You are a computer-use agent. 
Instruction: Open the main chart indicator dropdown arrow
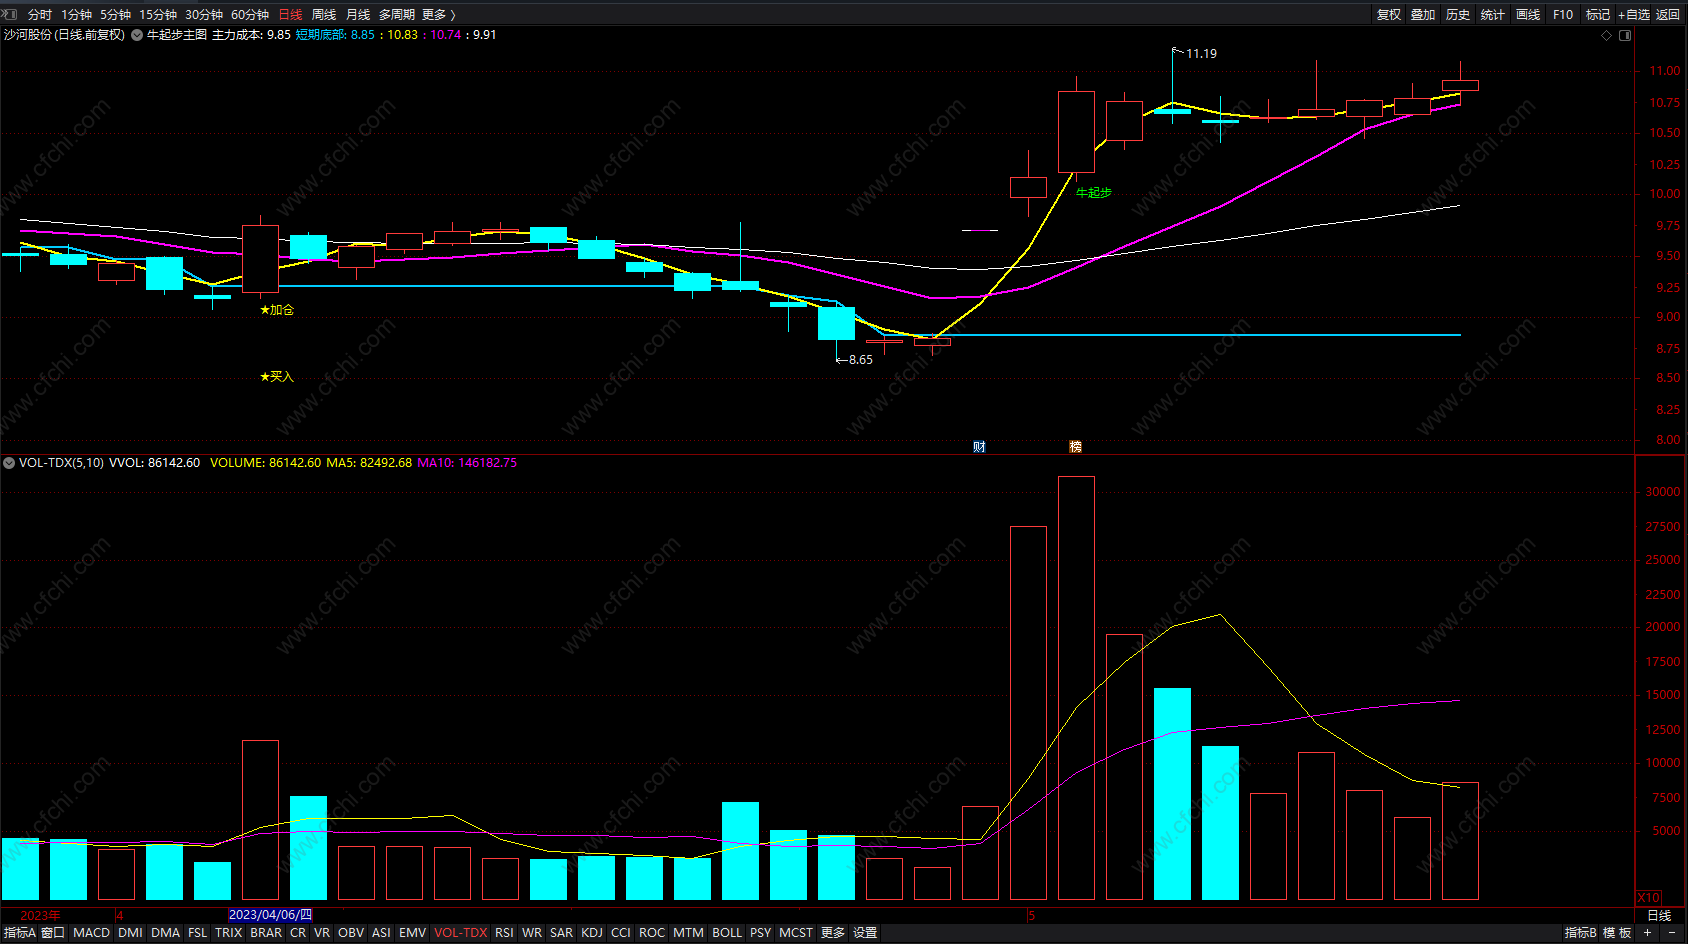tap(137, 35)
